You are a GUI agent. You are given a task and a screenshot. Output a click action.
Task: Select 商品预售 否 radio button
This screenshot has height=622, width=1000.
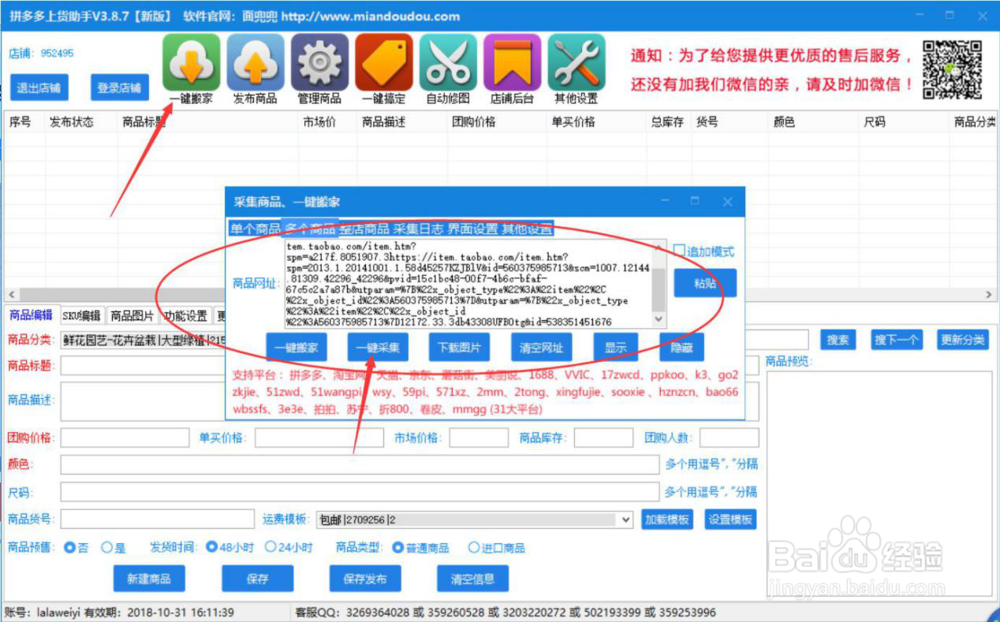point(70,547)
